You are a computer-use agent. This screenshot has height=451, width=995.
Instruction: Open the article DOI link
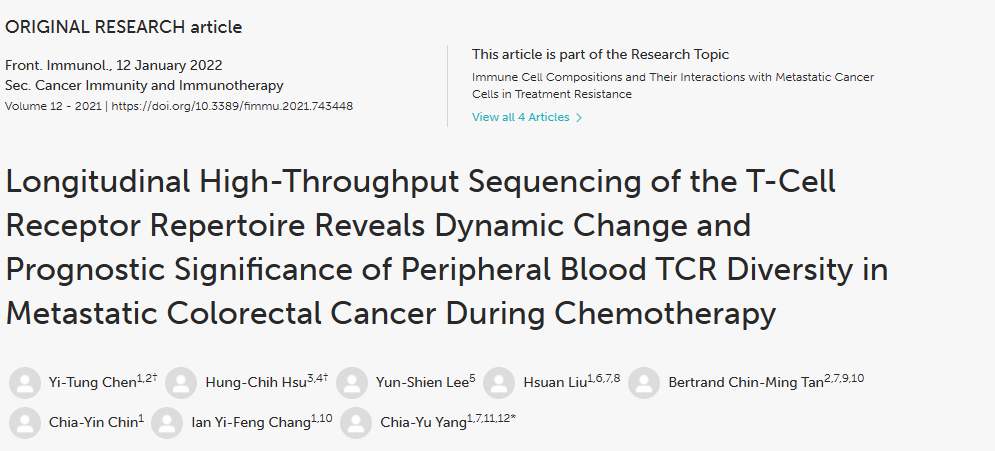(x=232, y=106)
